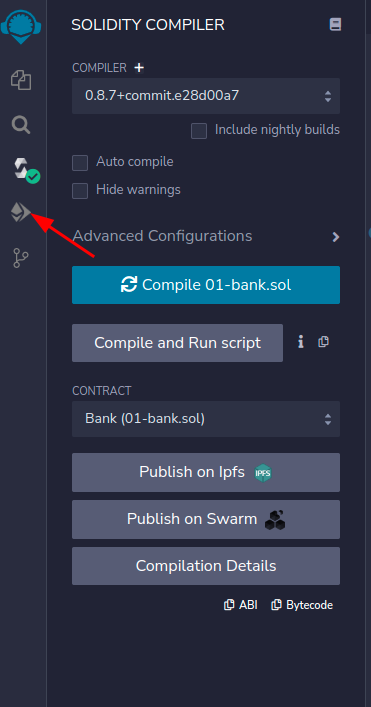Click Publish on Swarm button
This screenshot has height=707, width=371.
point(206,519)
